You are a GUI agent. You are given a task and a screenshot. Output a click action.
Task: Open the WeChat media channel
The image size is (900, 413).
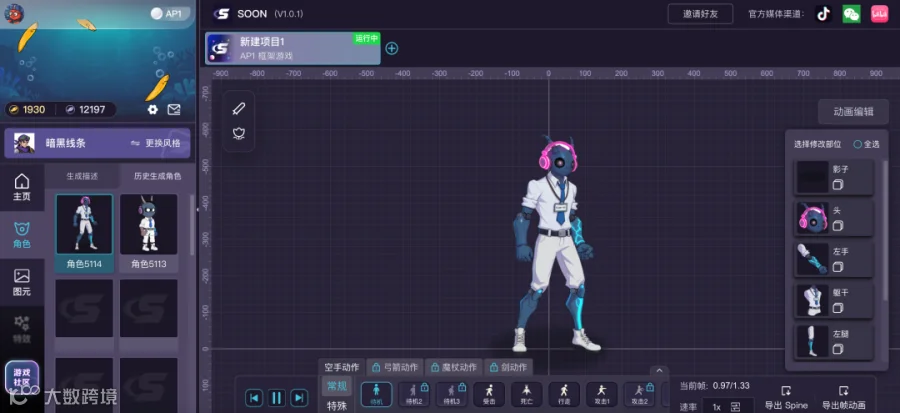(851, 14)
